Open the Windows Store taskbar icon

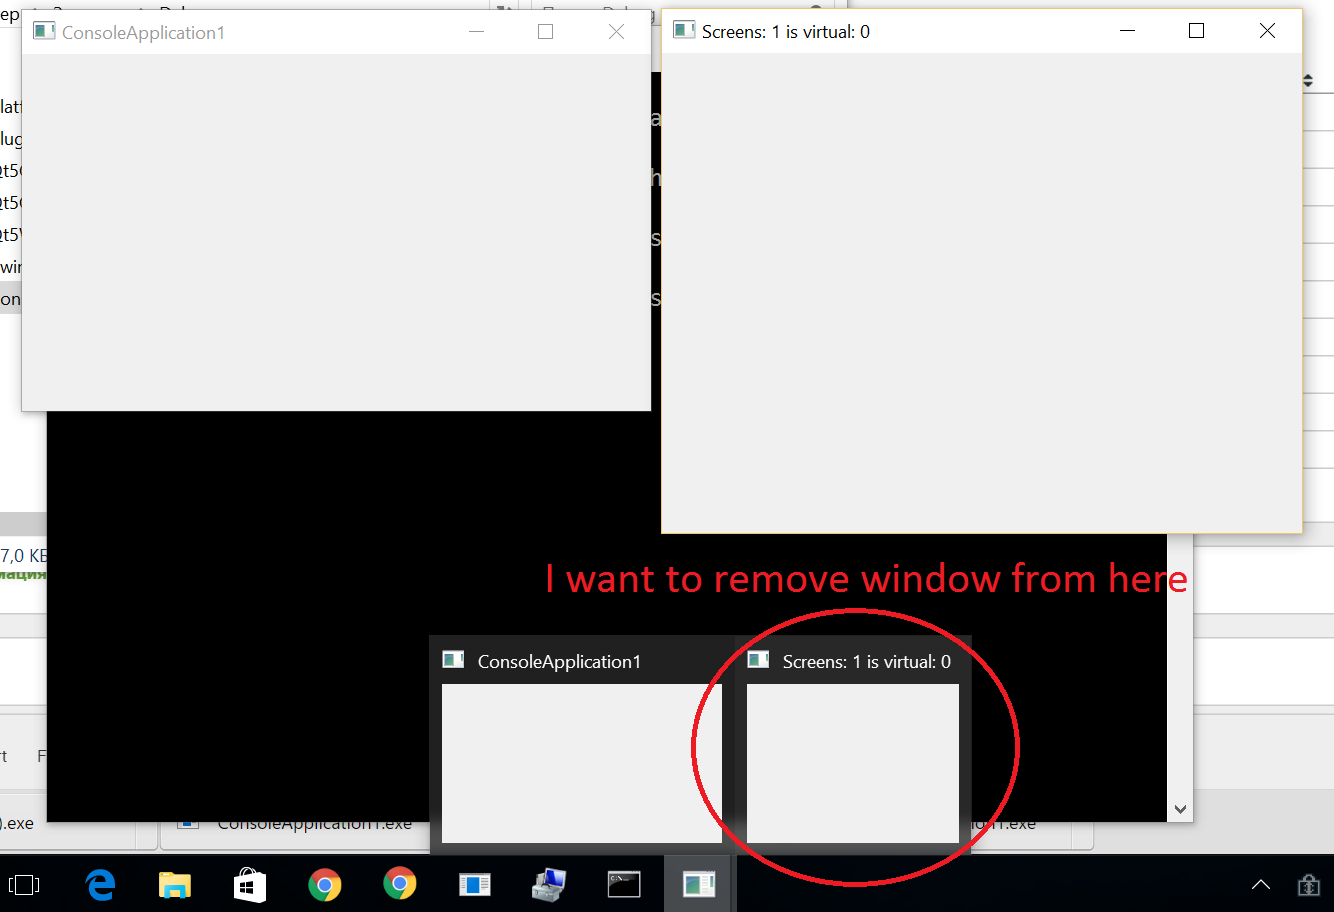[249, 884]
